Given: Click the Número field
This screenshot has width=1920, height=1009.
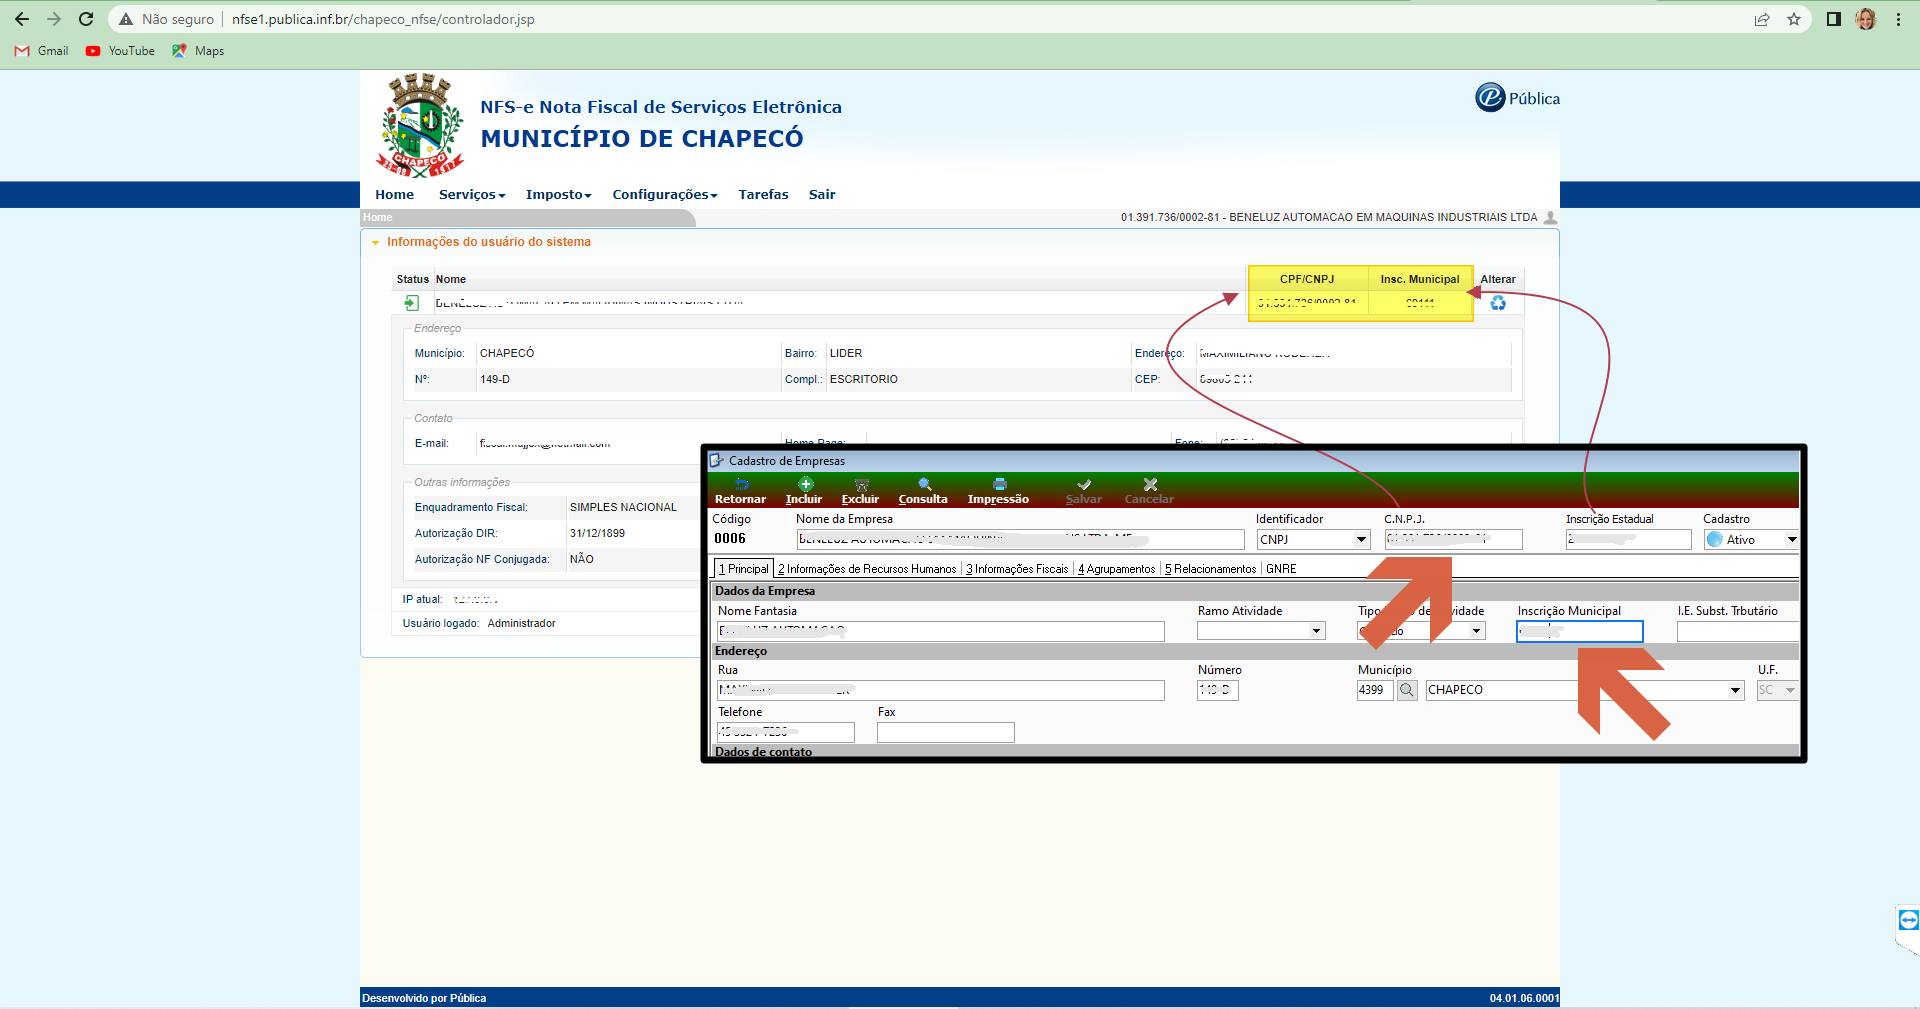Looking at the screenshot, I should tap(1218, 690).
